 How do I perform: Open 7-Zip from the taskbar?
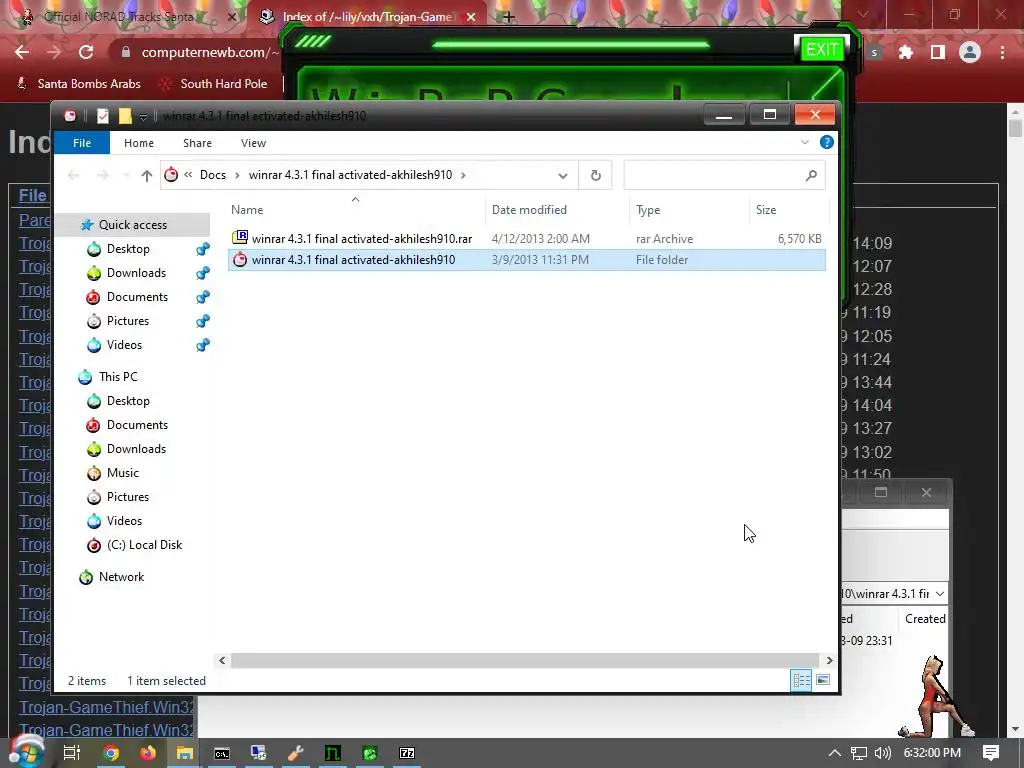pyautogui.click(x=407, y=753)
